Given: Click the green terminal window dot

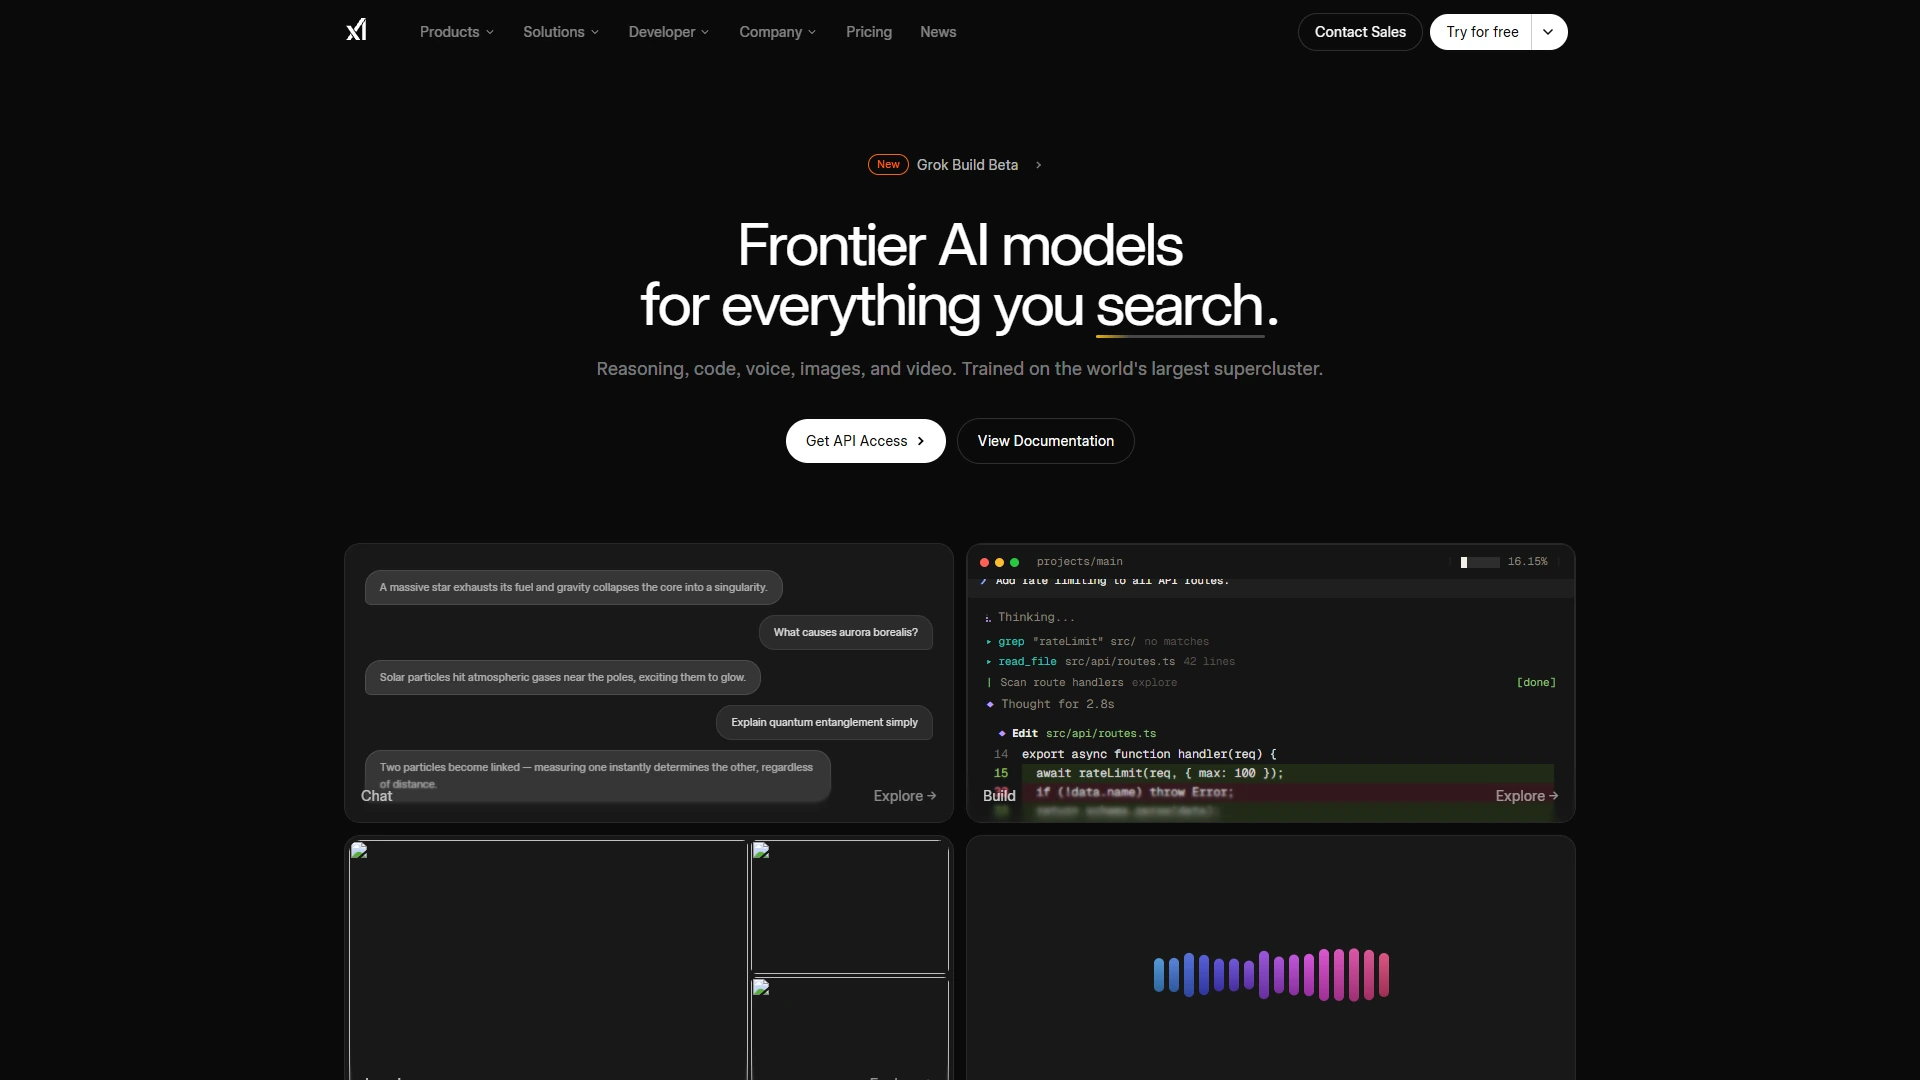Looking at the screenshot, I should [1014, 562].
